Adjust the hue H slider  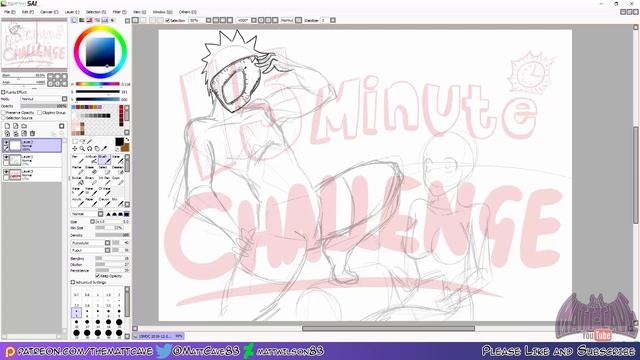point(98,84)
